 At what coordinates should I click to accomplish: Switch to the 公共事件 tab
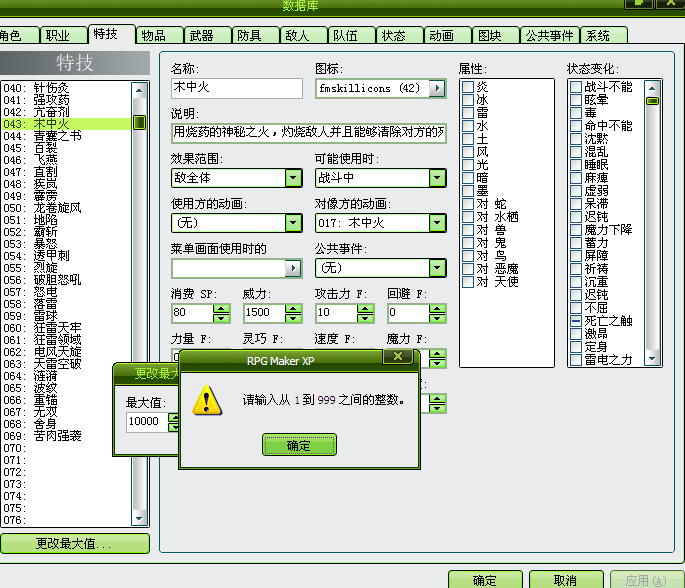pyautogui.click(x=550, y=35)
